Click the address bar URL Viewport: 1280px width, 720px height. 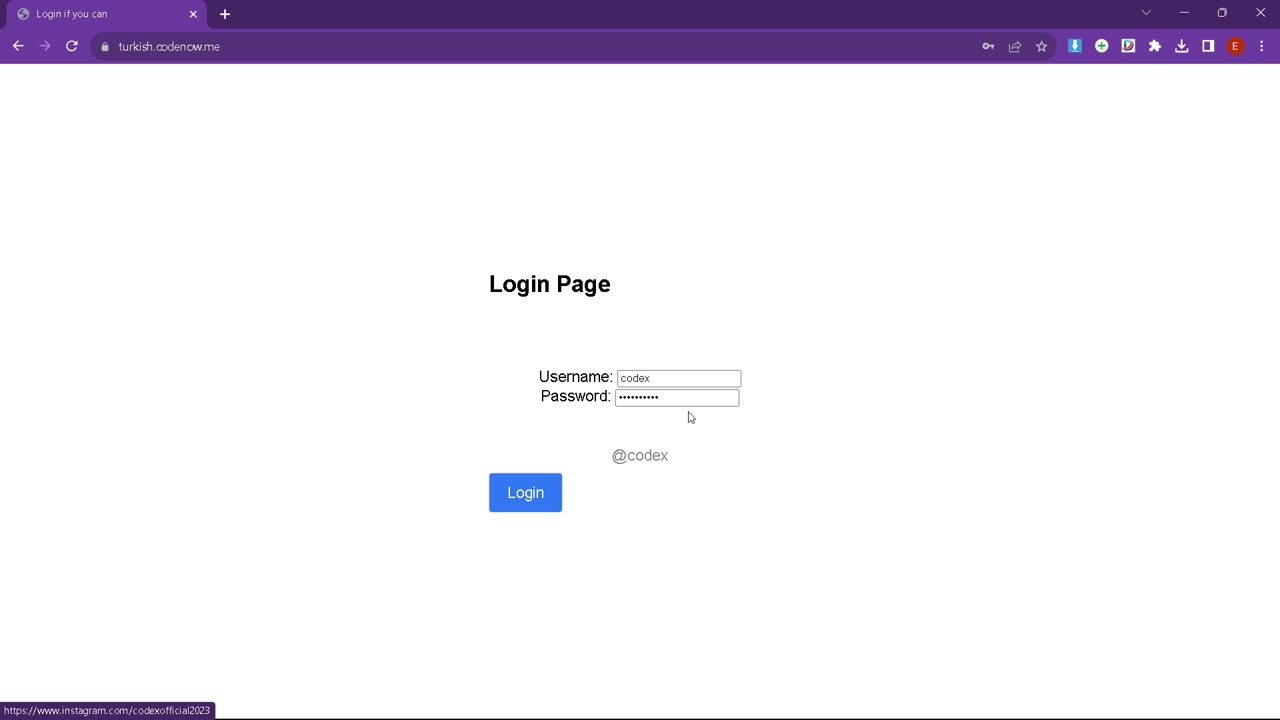click(169, 46)
